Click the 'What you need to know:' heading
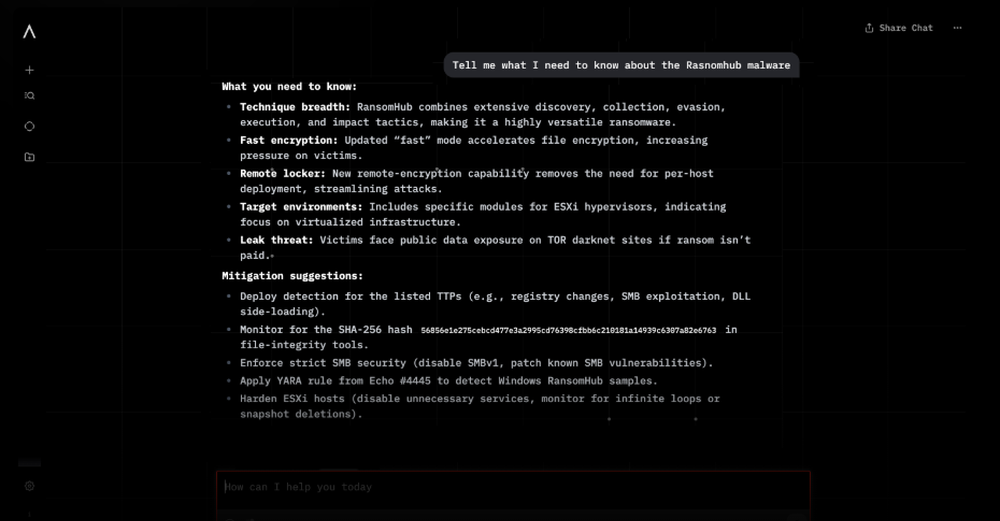 tap(290, 87)
